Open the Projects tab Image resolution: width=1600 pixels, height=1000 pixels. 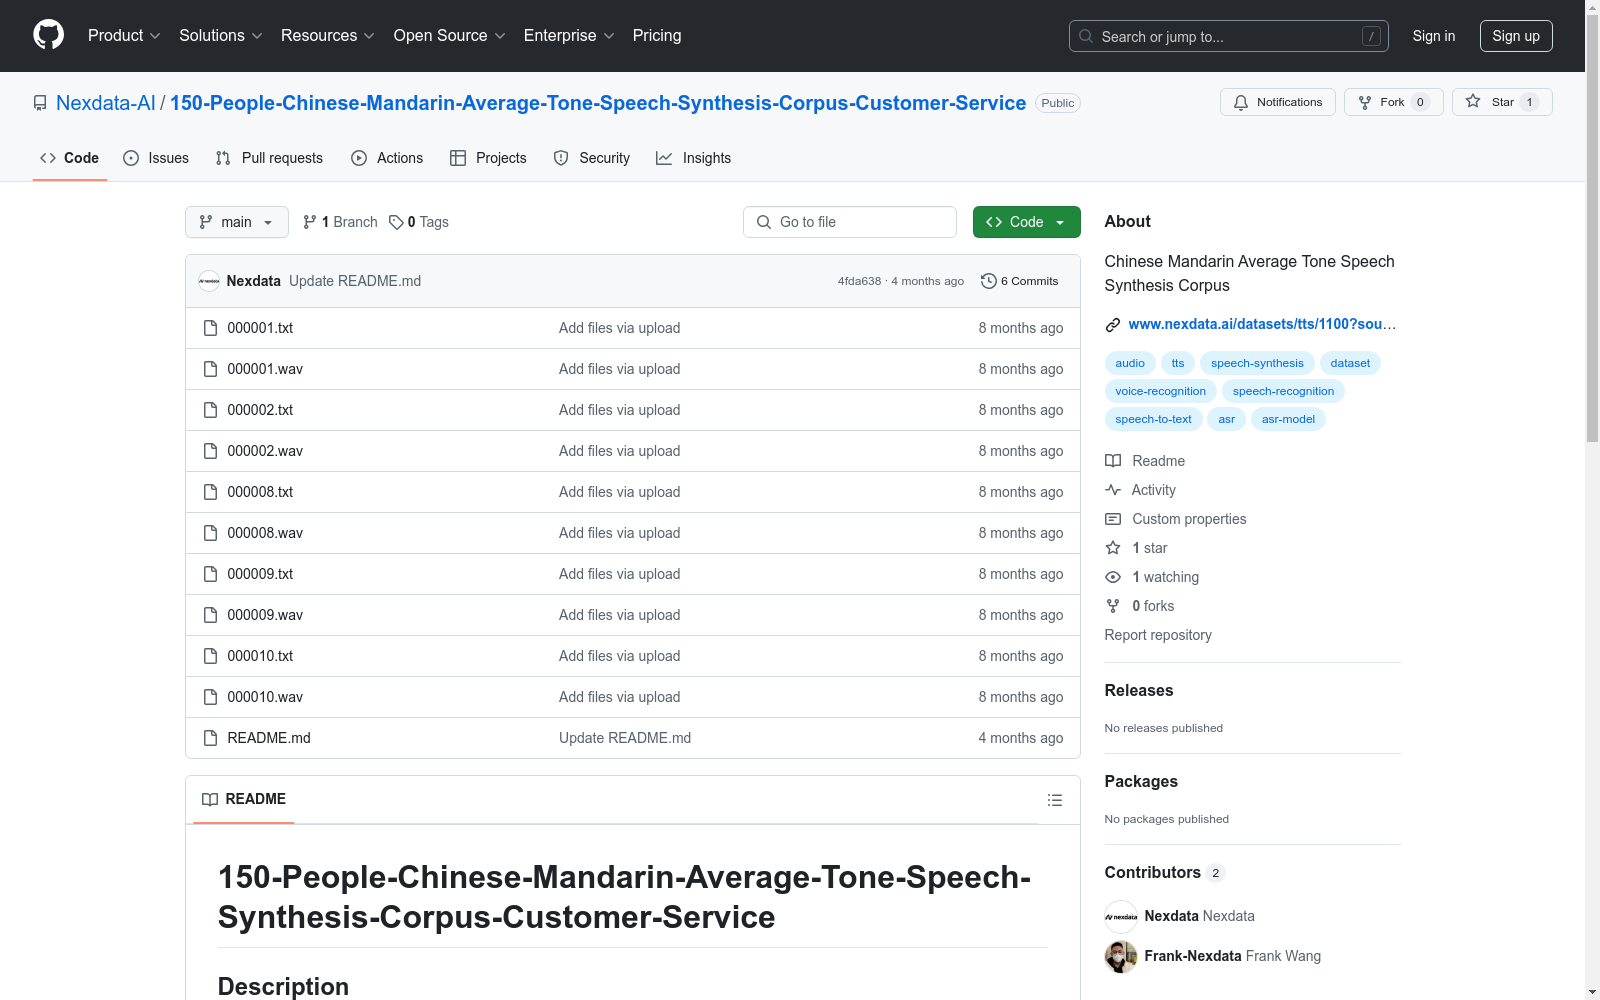pos(488,158)
